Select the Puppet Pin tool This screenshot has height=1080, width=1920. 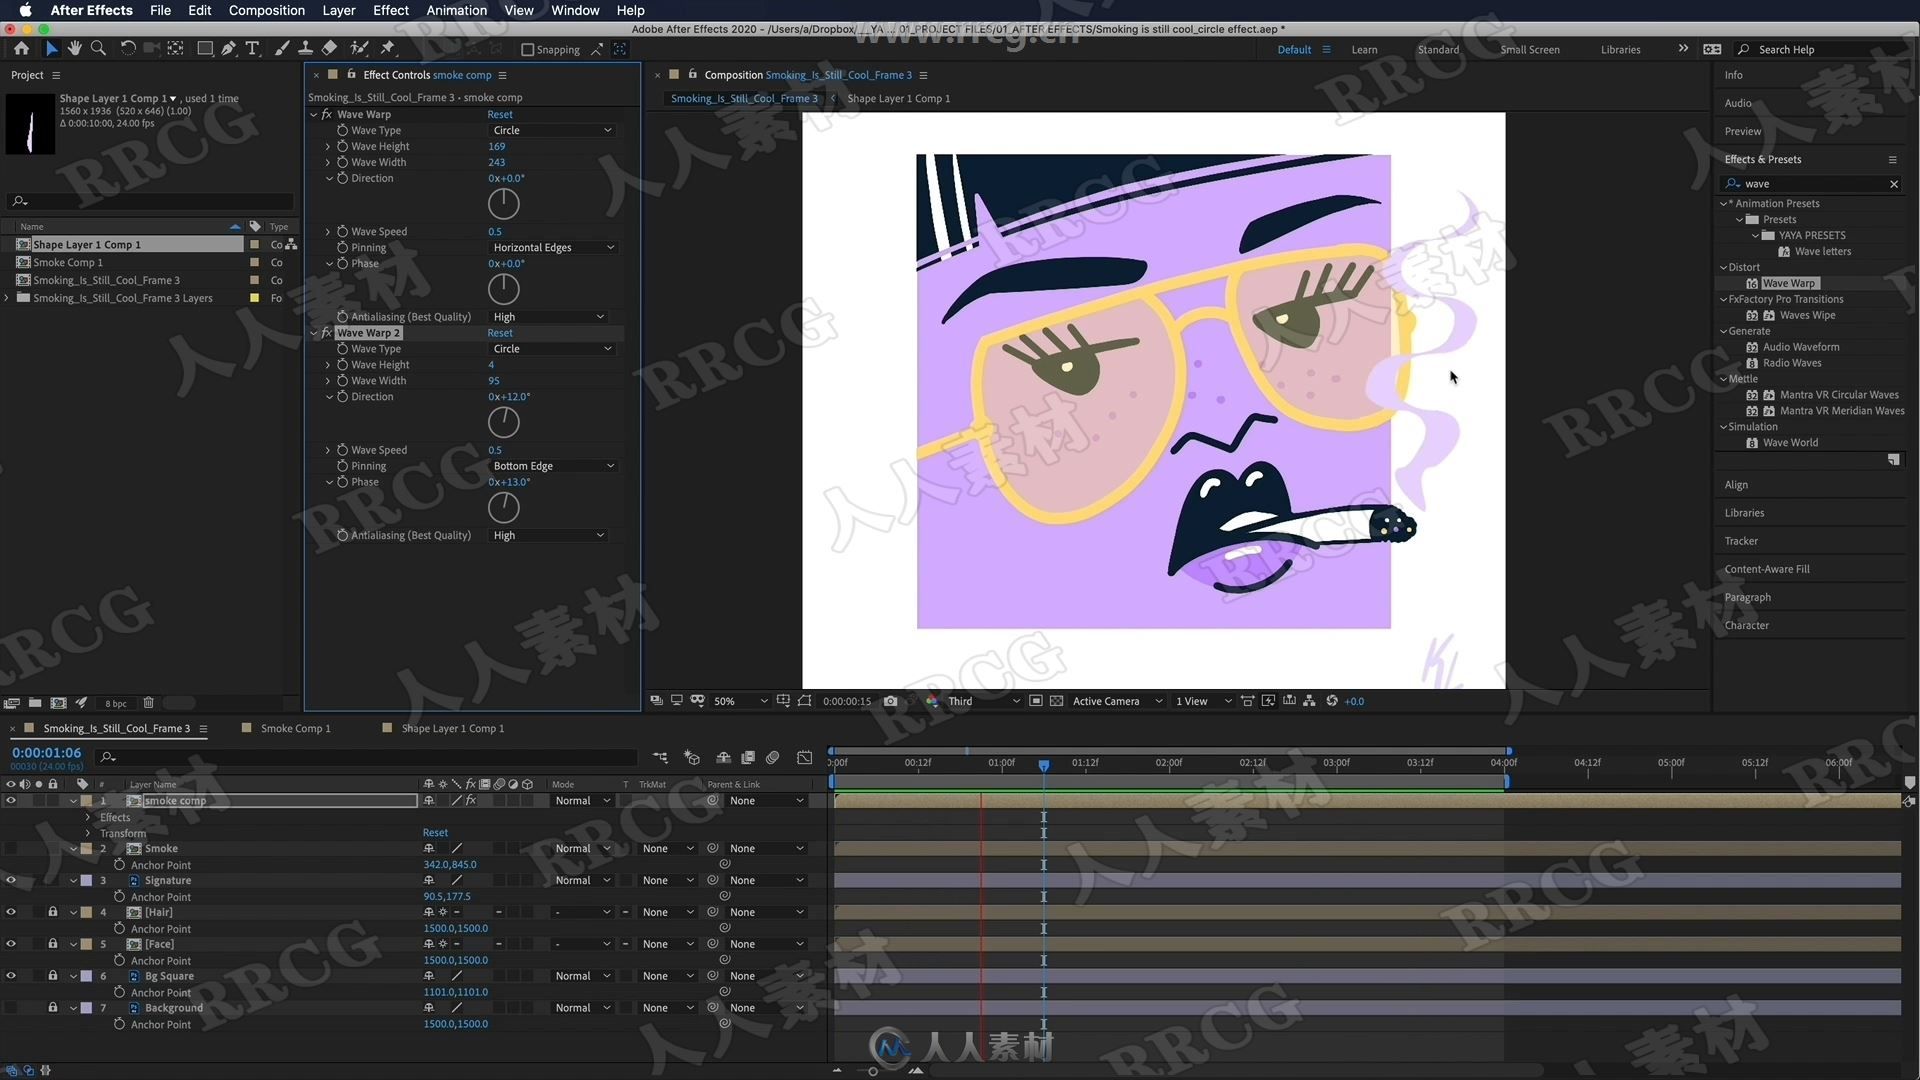pos(388,48)
